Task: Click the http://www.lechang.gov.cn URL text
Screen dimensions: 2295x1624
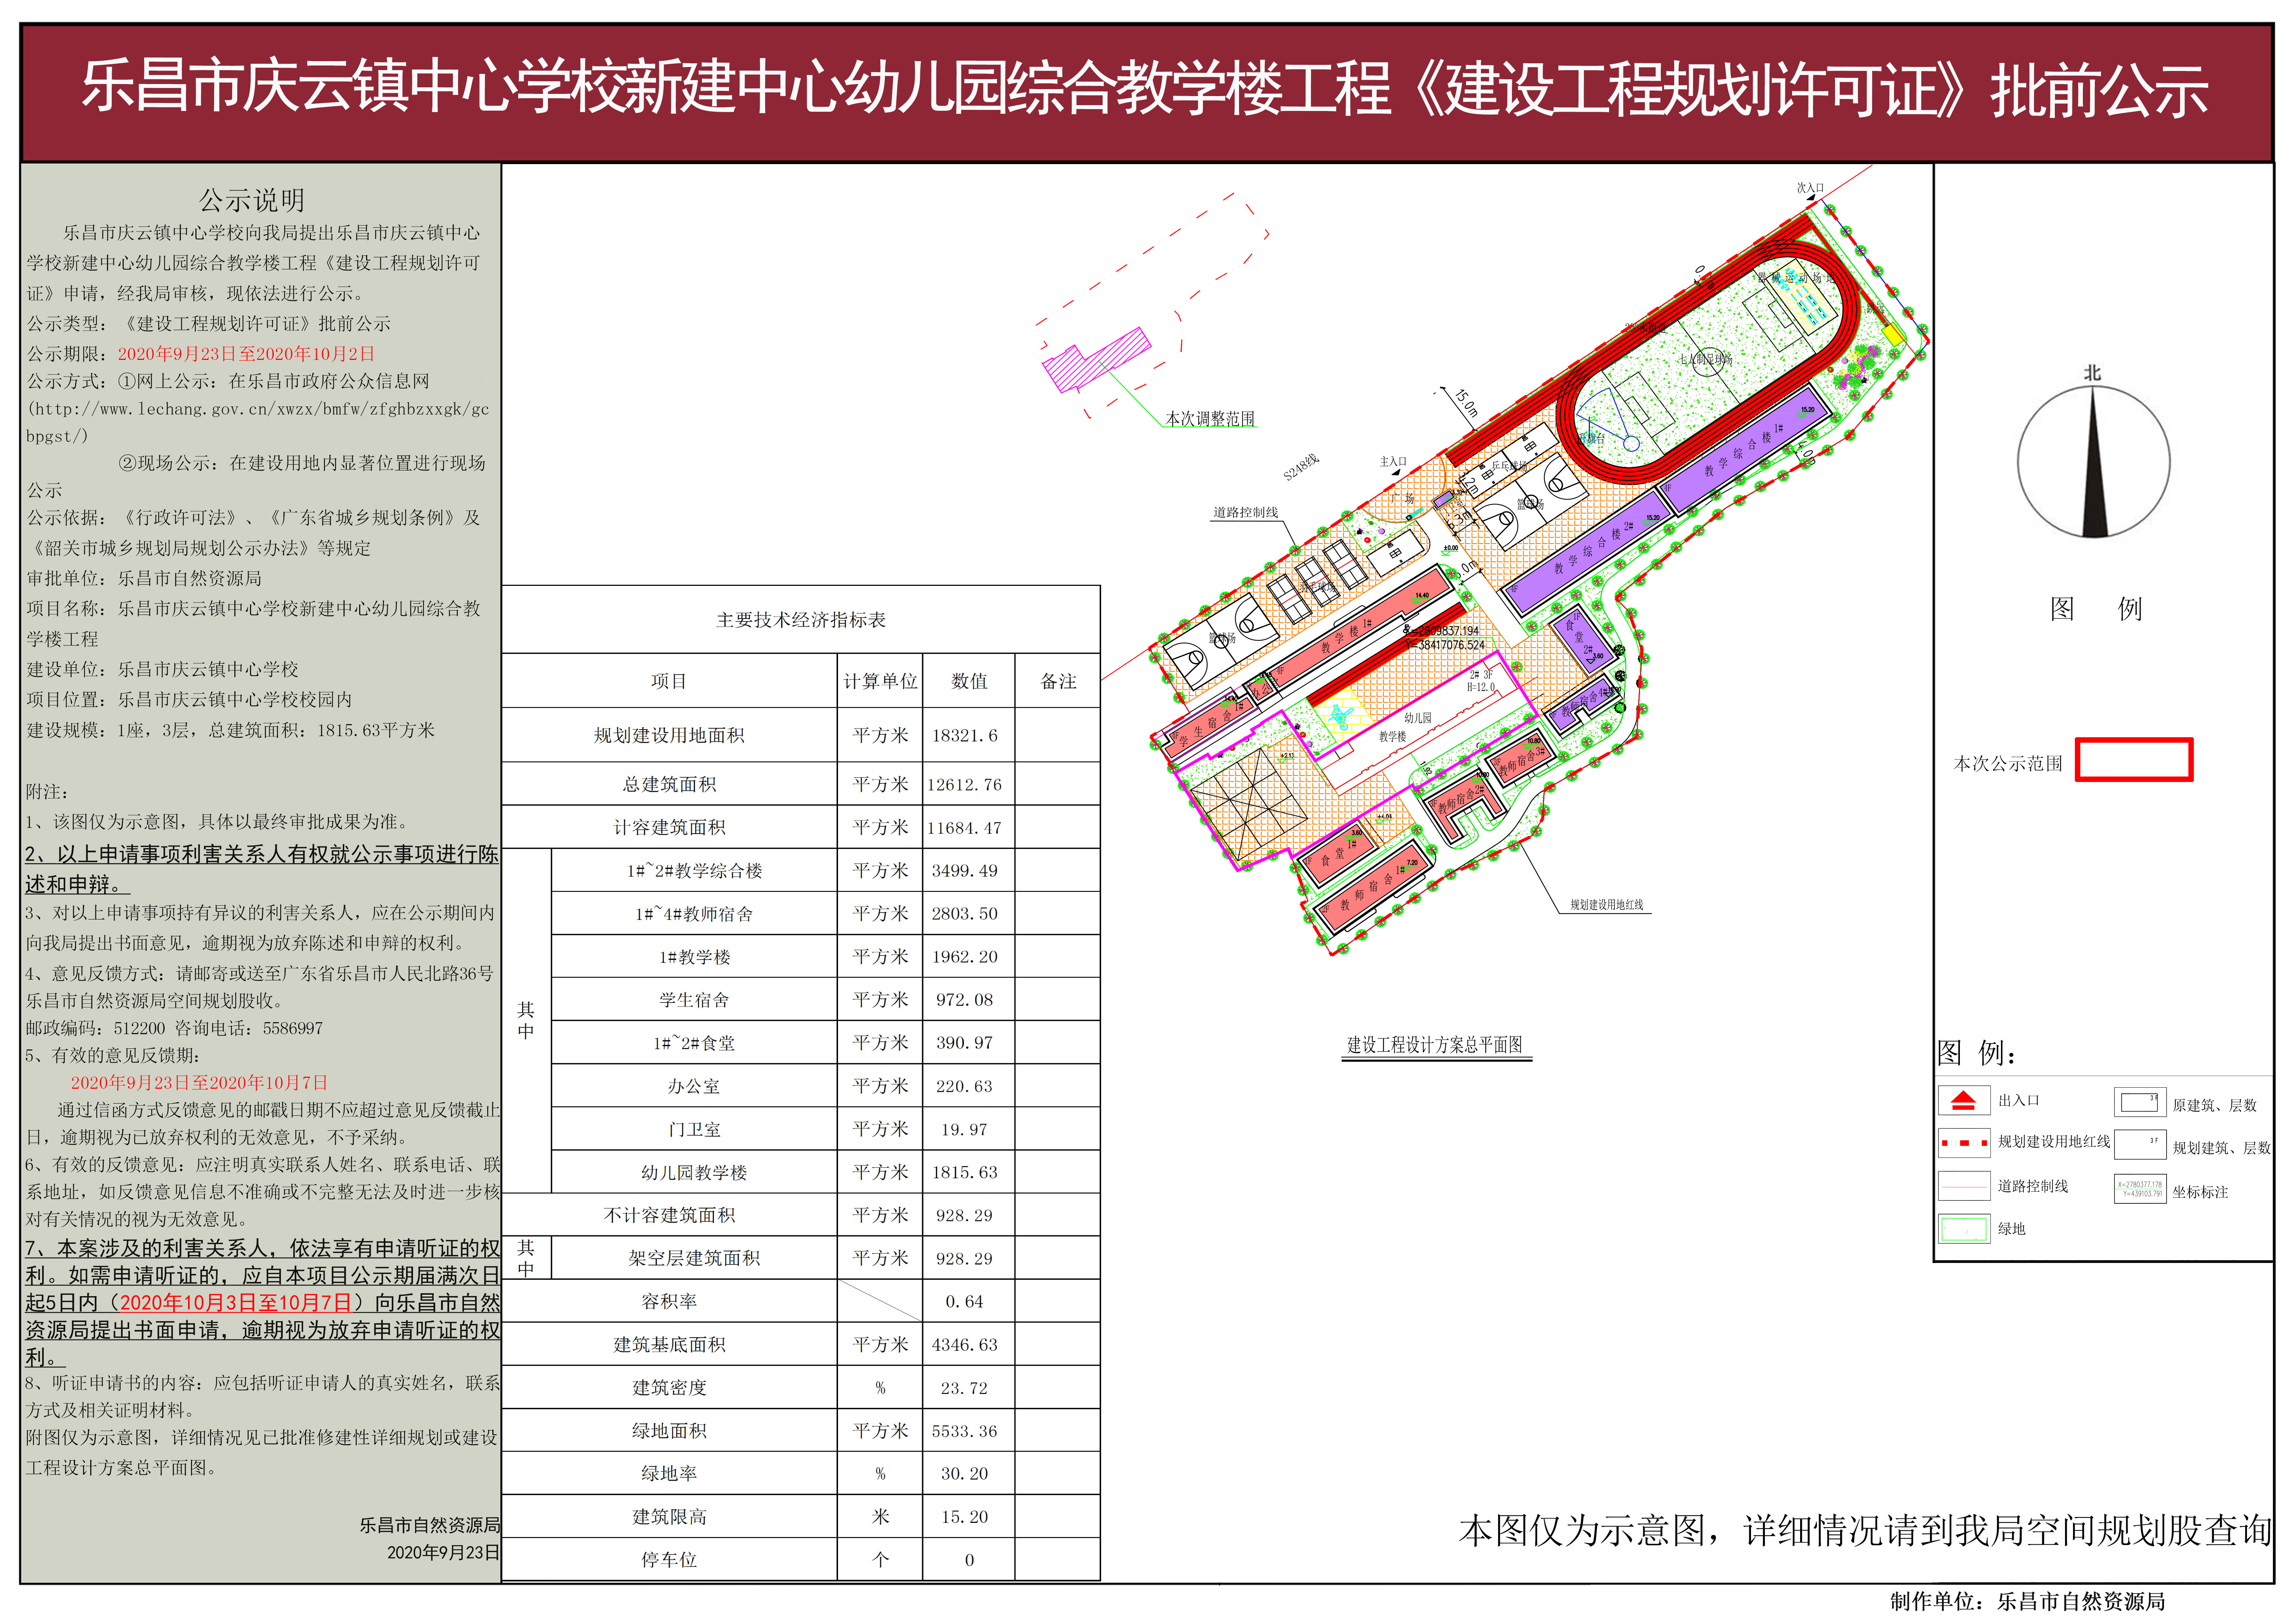Action: 258,422
